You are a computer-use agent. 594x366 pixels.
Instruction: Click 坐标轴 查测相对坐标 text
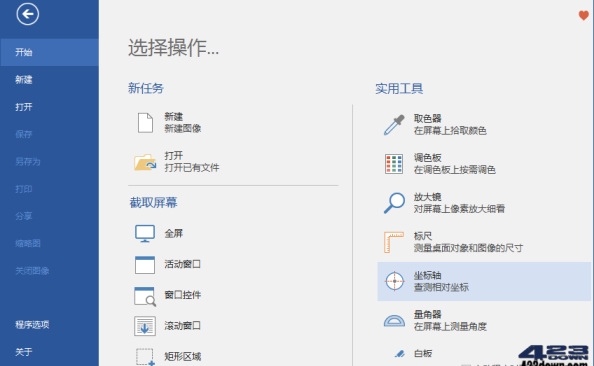tap(441, 281)
